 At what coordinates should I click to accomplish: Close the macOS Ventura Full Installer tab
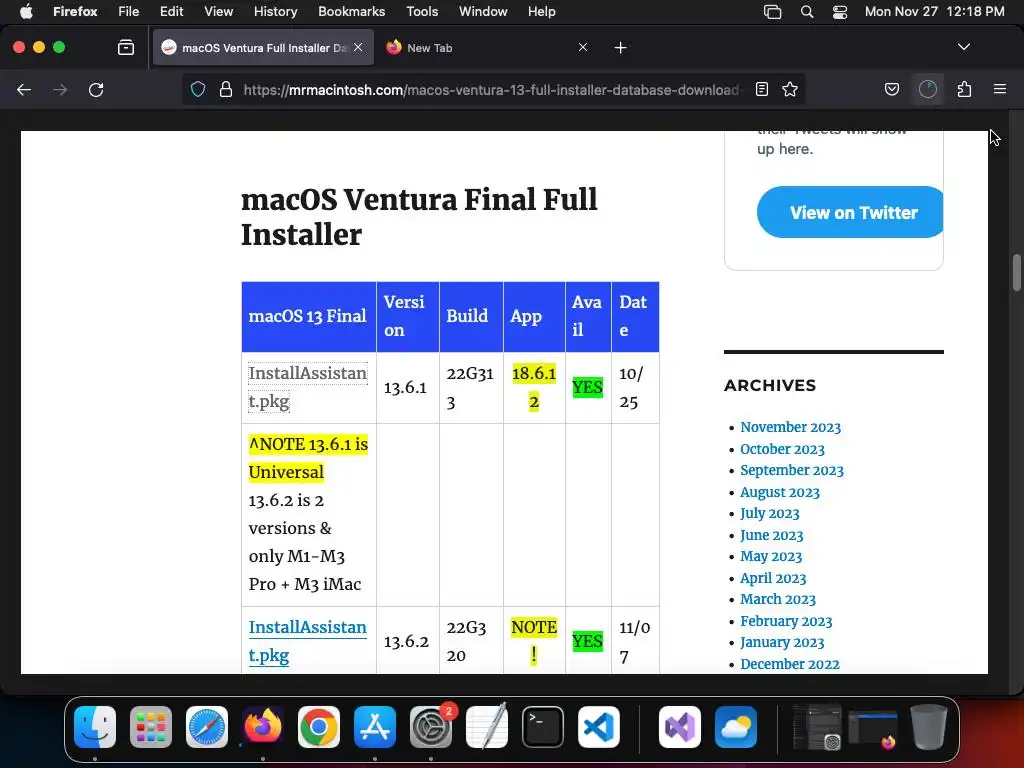[x=358, y=47]
